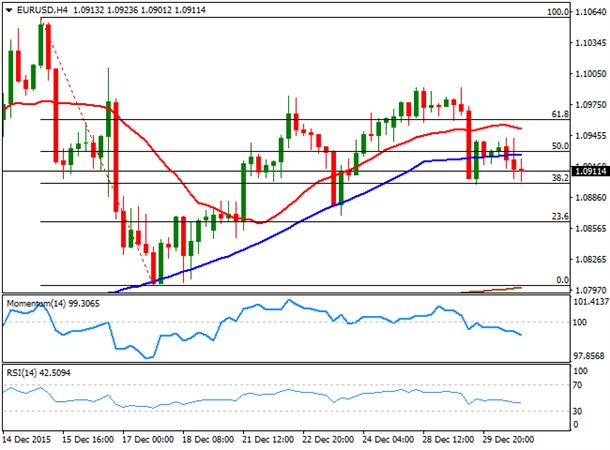Select the current price tag 1.09114
The height and width of the screenshot is (450, 610).
pos(591,171)
